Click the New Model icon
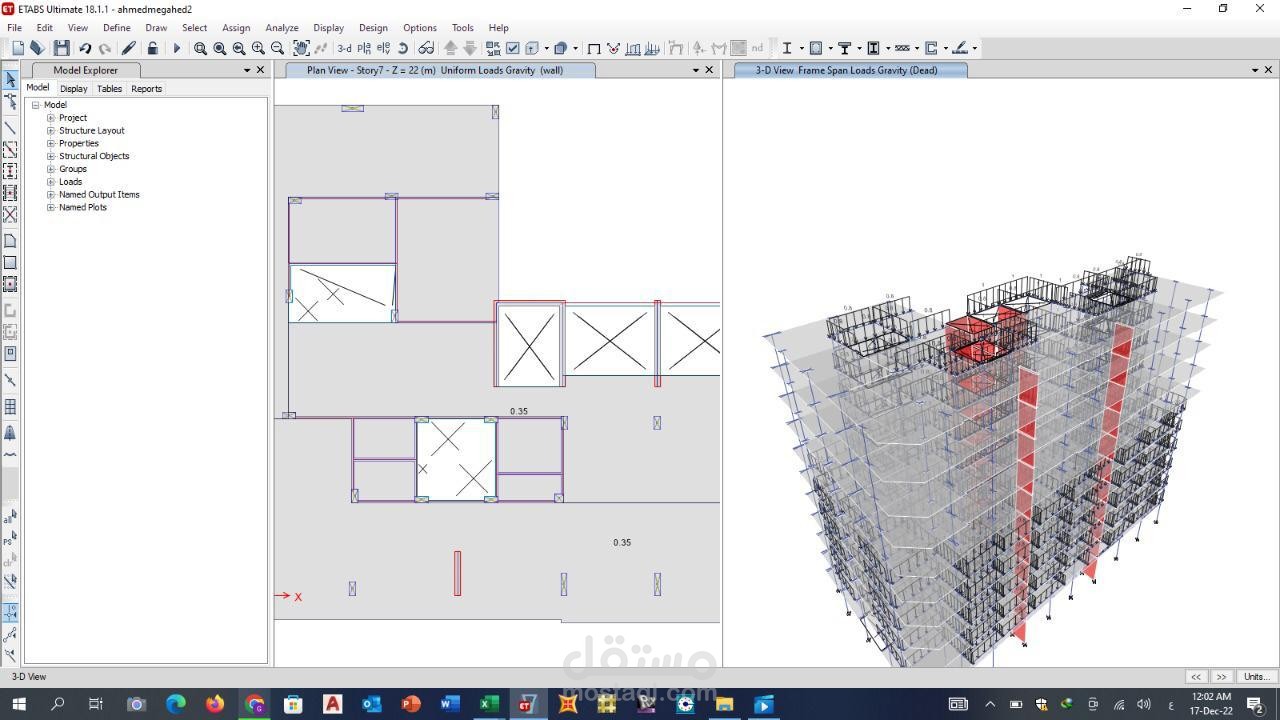 click(18, 48)
